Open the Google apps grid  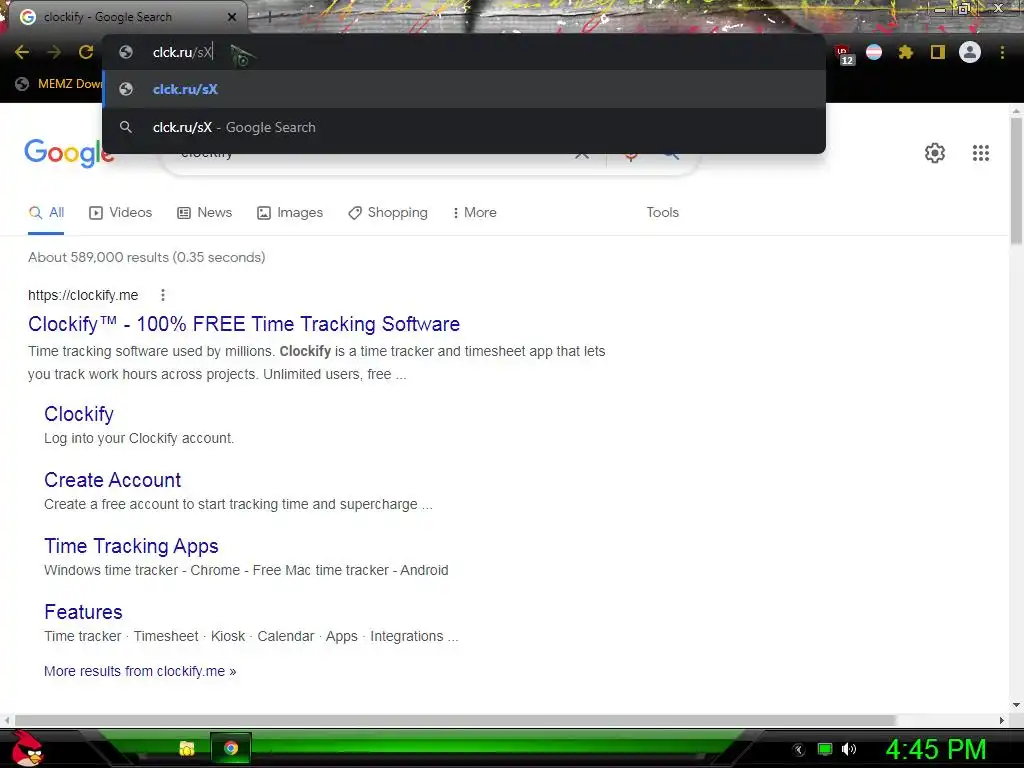click(980, 153)
